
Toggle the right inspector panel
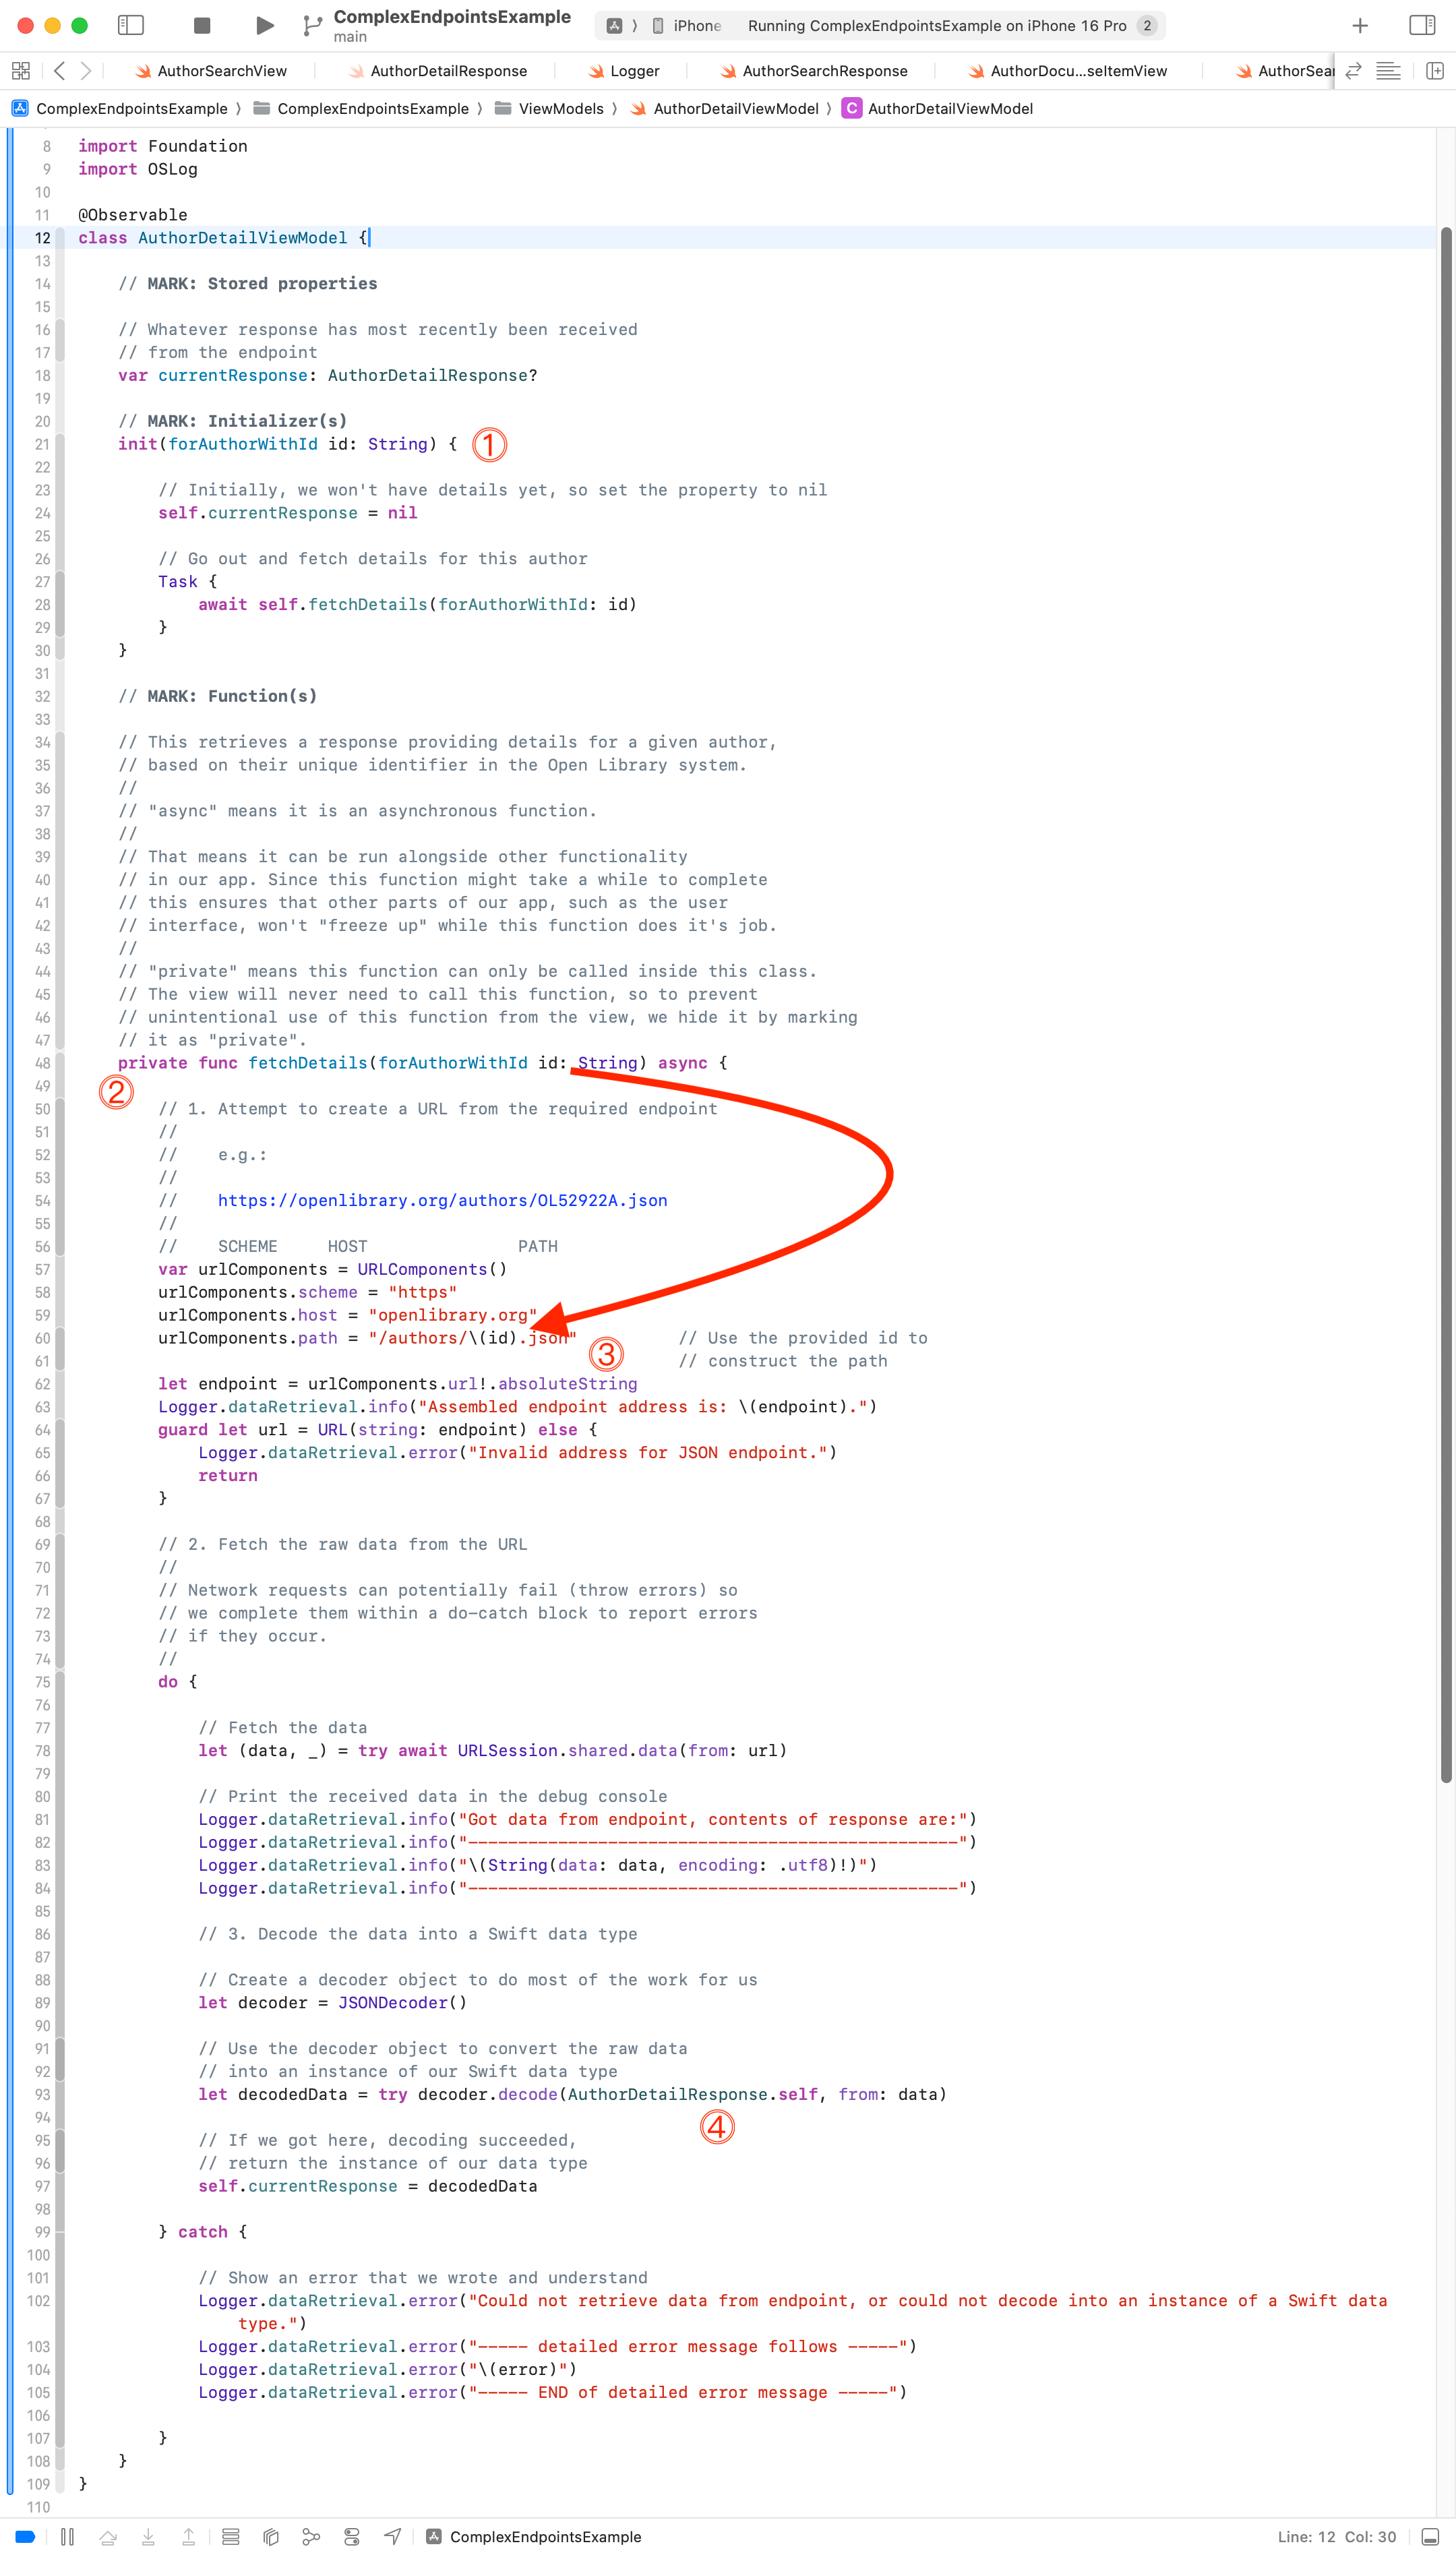(x=1421, y=26)
